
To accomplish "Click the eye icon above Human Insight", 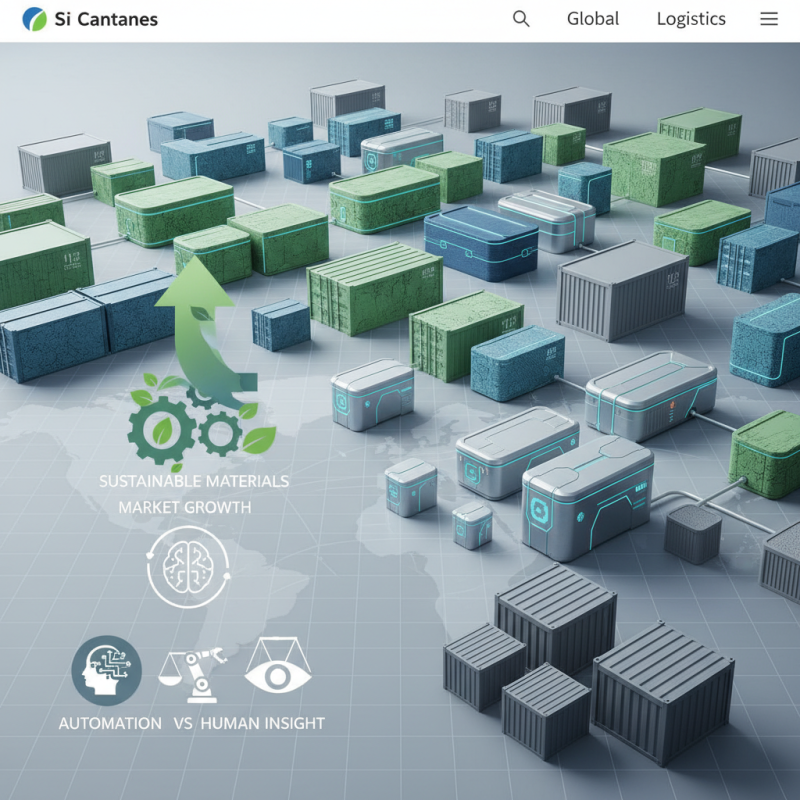I will click(x=278, y=672).
